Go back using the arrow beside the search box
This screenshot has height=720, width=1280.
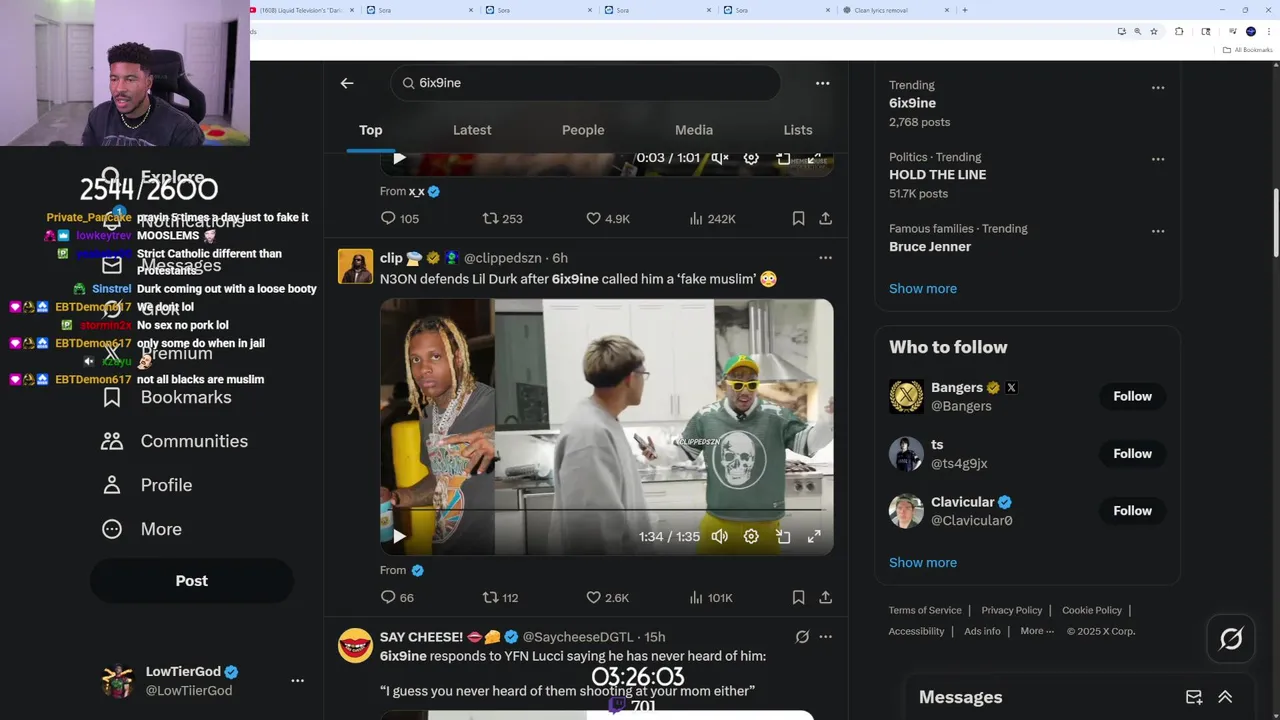pyautogui.click(x=347, y=83)
